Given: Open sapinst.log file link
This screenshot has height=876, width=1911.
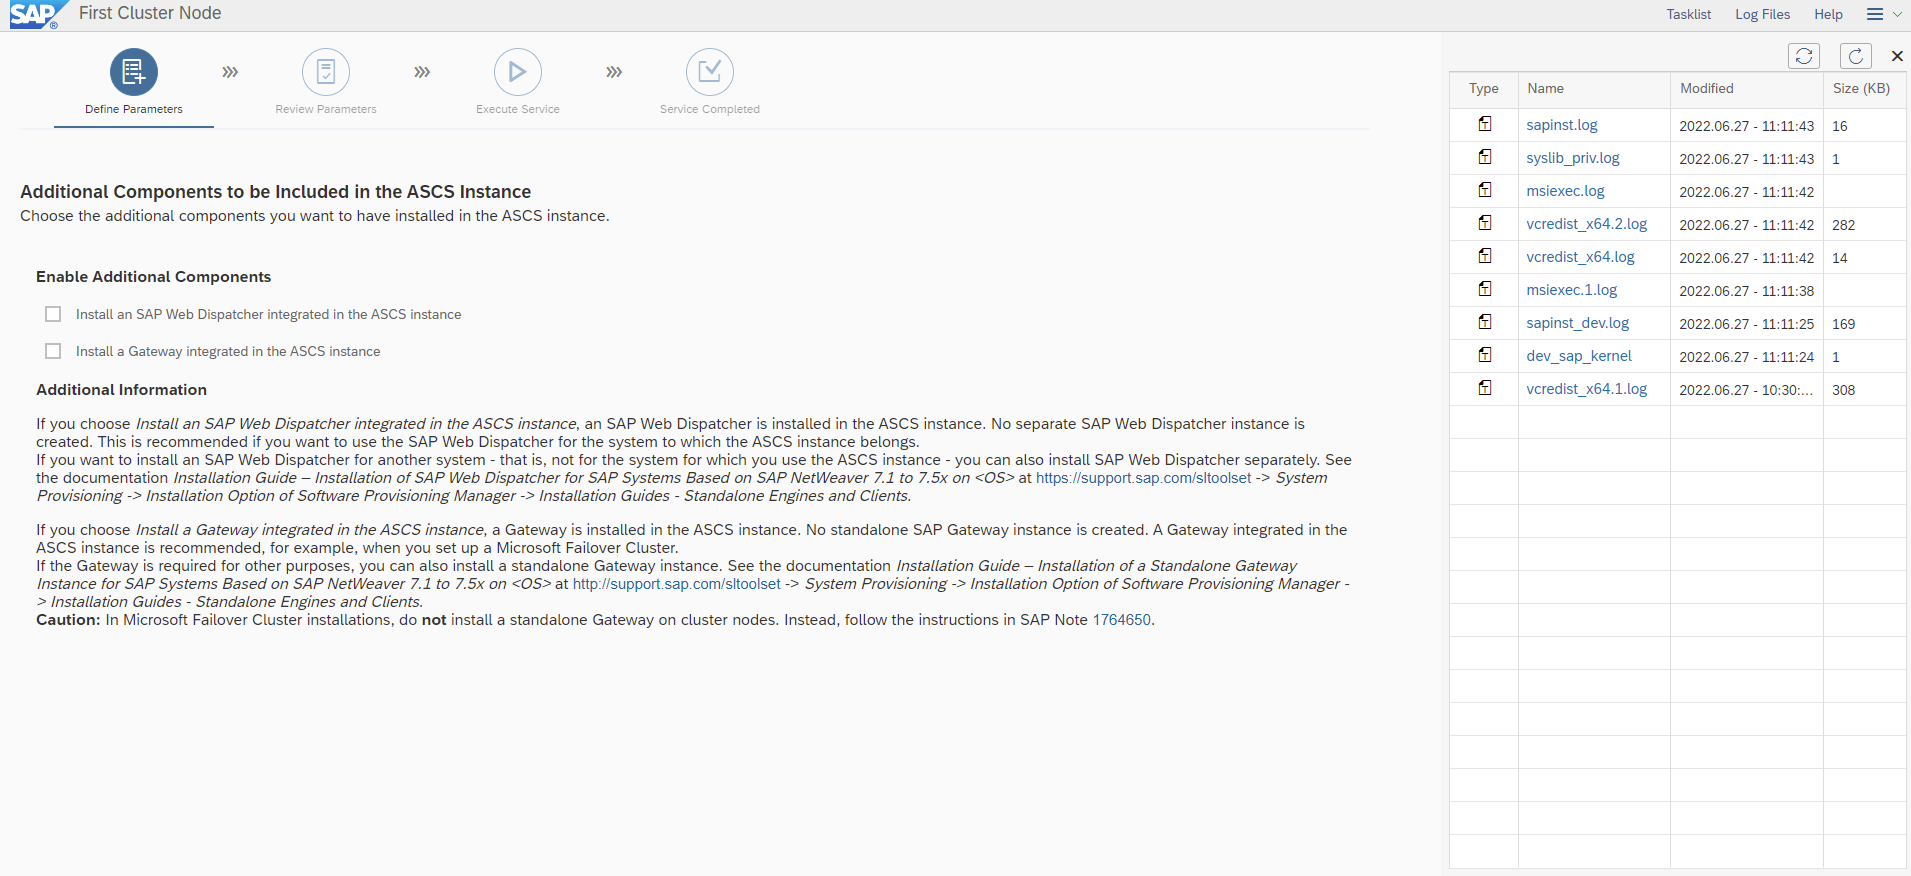Looking at the screenshot, I should pos(1562,125).
